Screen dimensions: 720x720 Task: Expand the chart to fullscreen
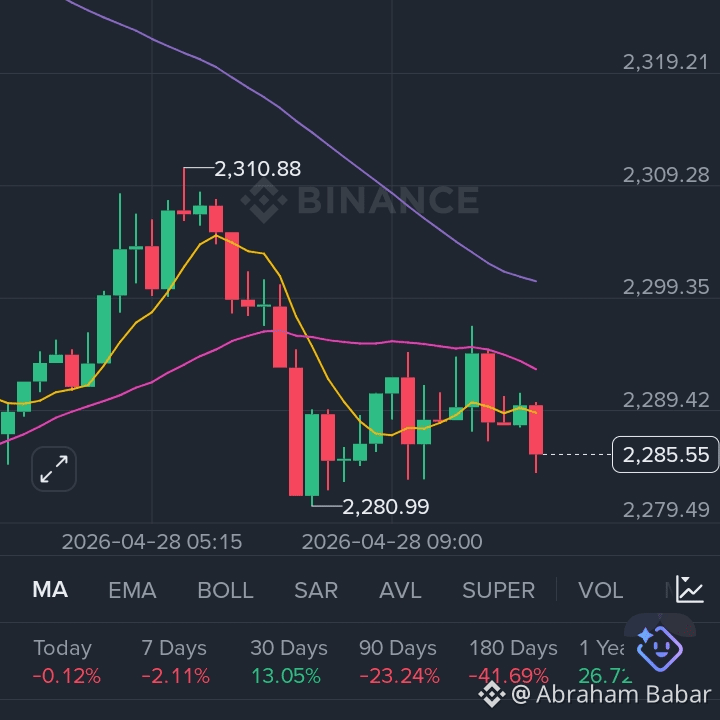(54, 469)
